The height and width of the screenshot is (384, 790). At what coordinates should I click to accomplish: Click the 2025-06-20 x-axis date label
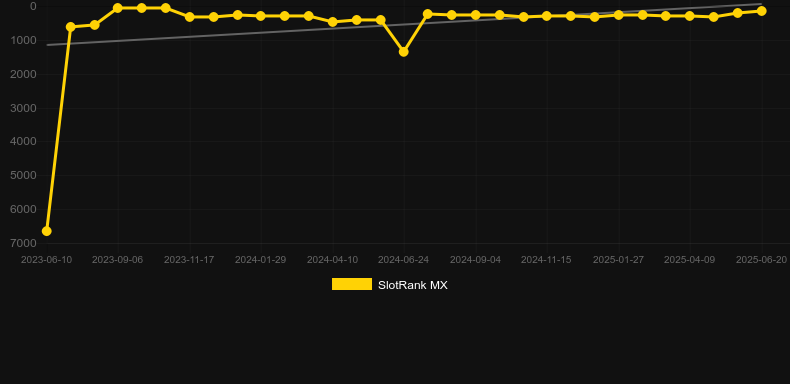761,260
